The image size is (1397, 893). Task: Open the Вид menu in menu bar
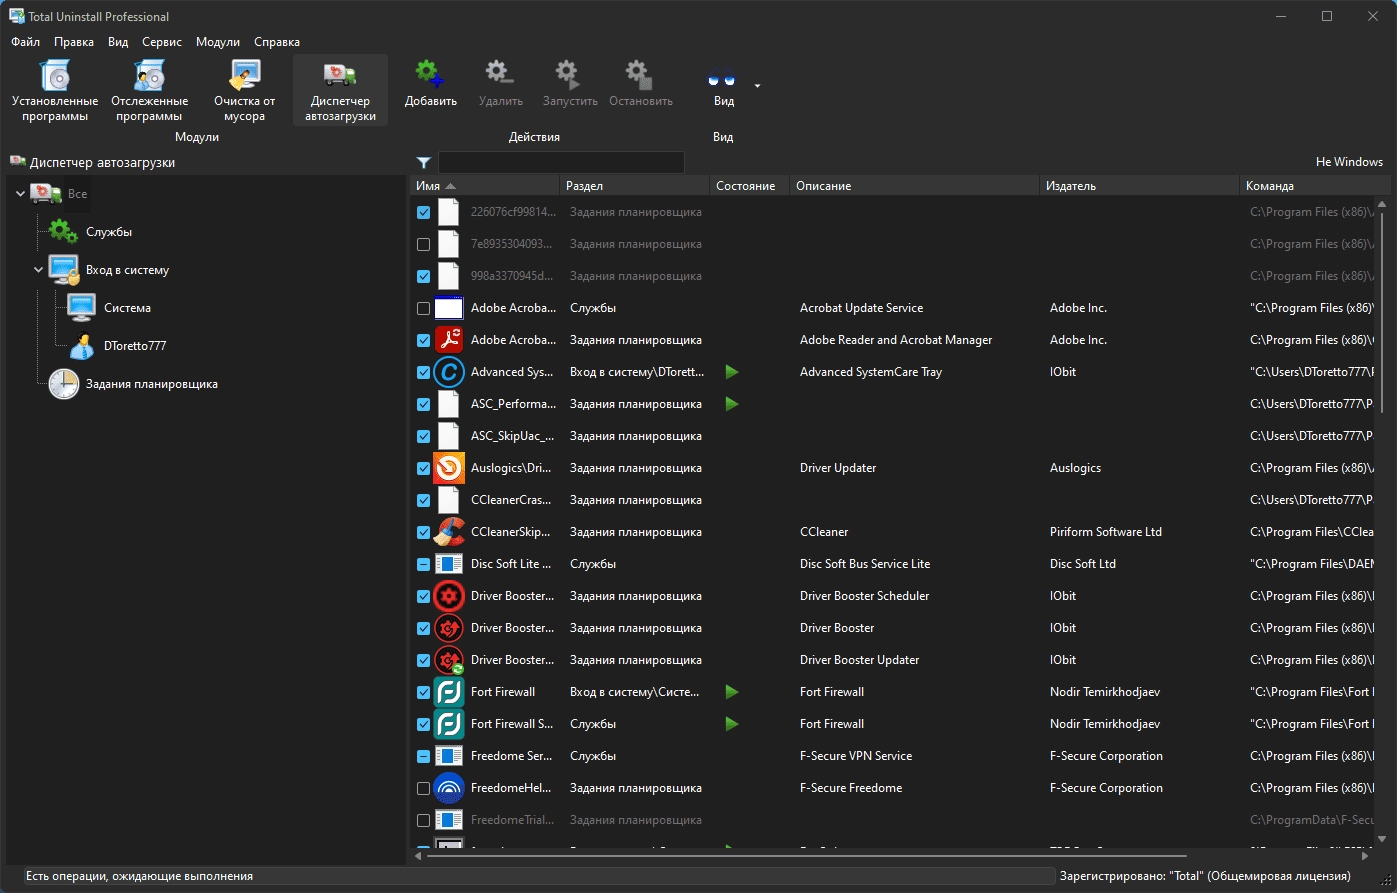tap(118, 42)
